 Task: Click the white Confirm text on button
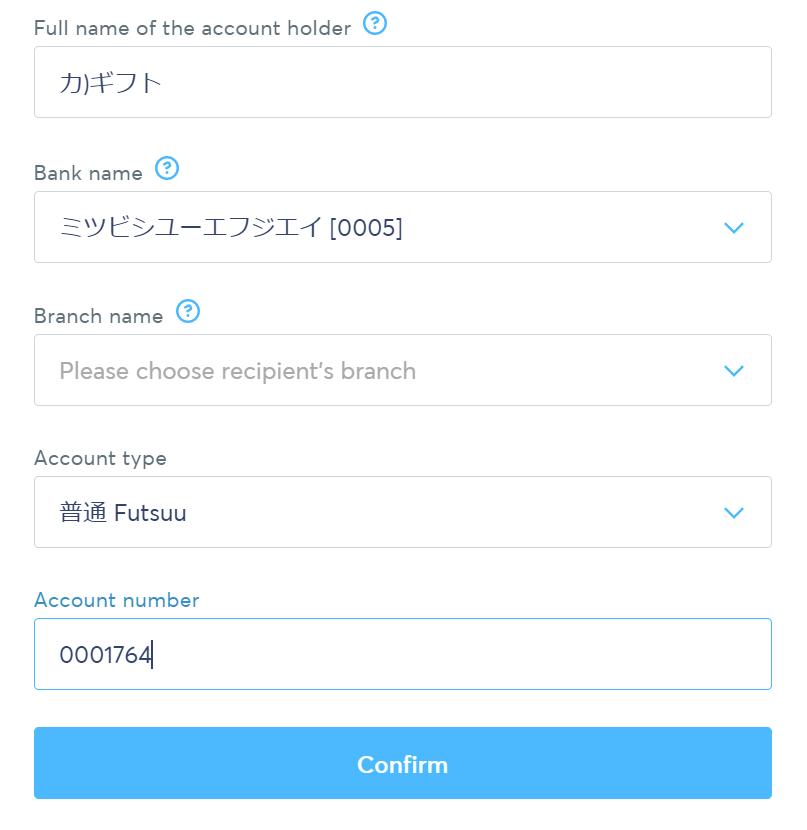[x=402, y=764]
